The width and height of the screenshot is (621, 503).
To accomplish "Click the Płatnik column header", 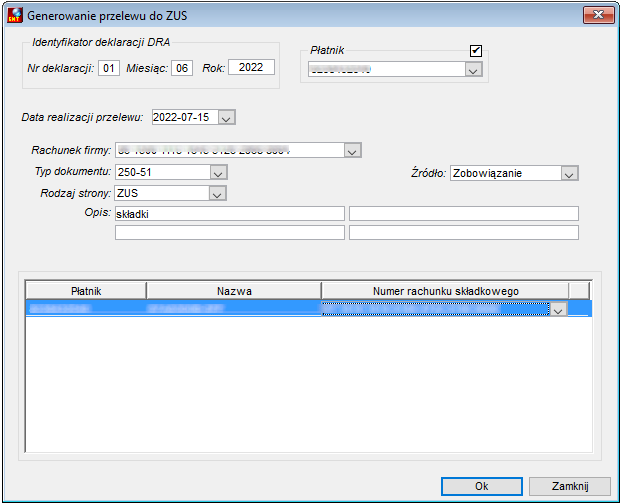I will click(x=86, y=291).
